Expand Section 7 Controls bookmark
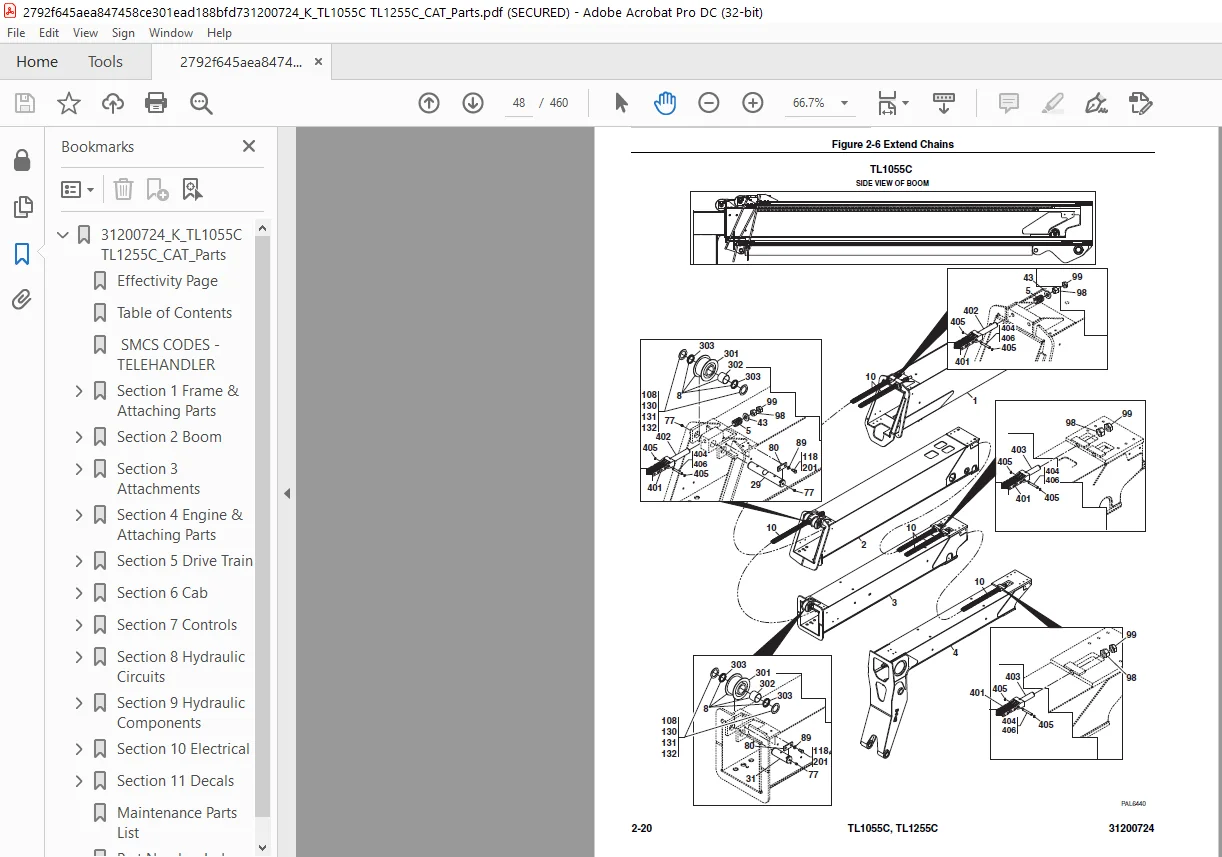1222x857 pixels. (x=79, y=625)
